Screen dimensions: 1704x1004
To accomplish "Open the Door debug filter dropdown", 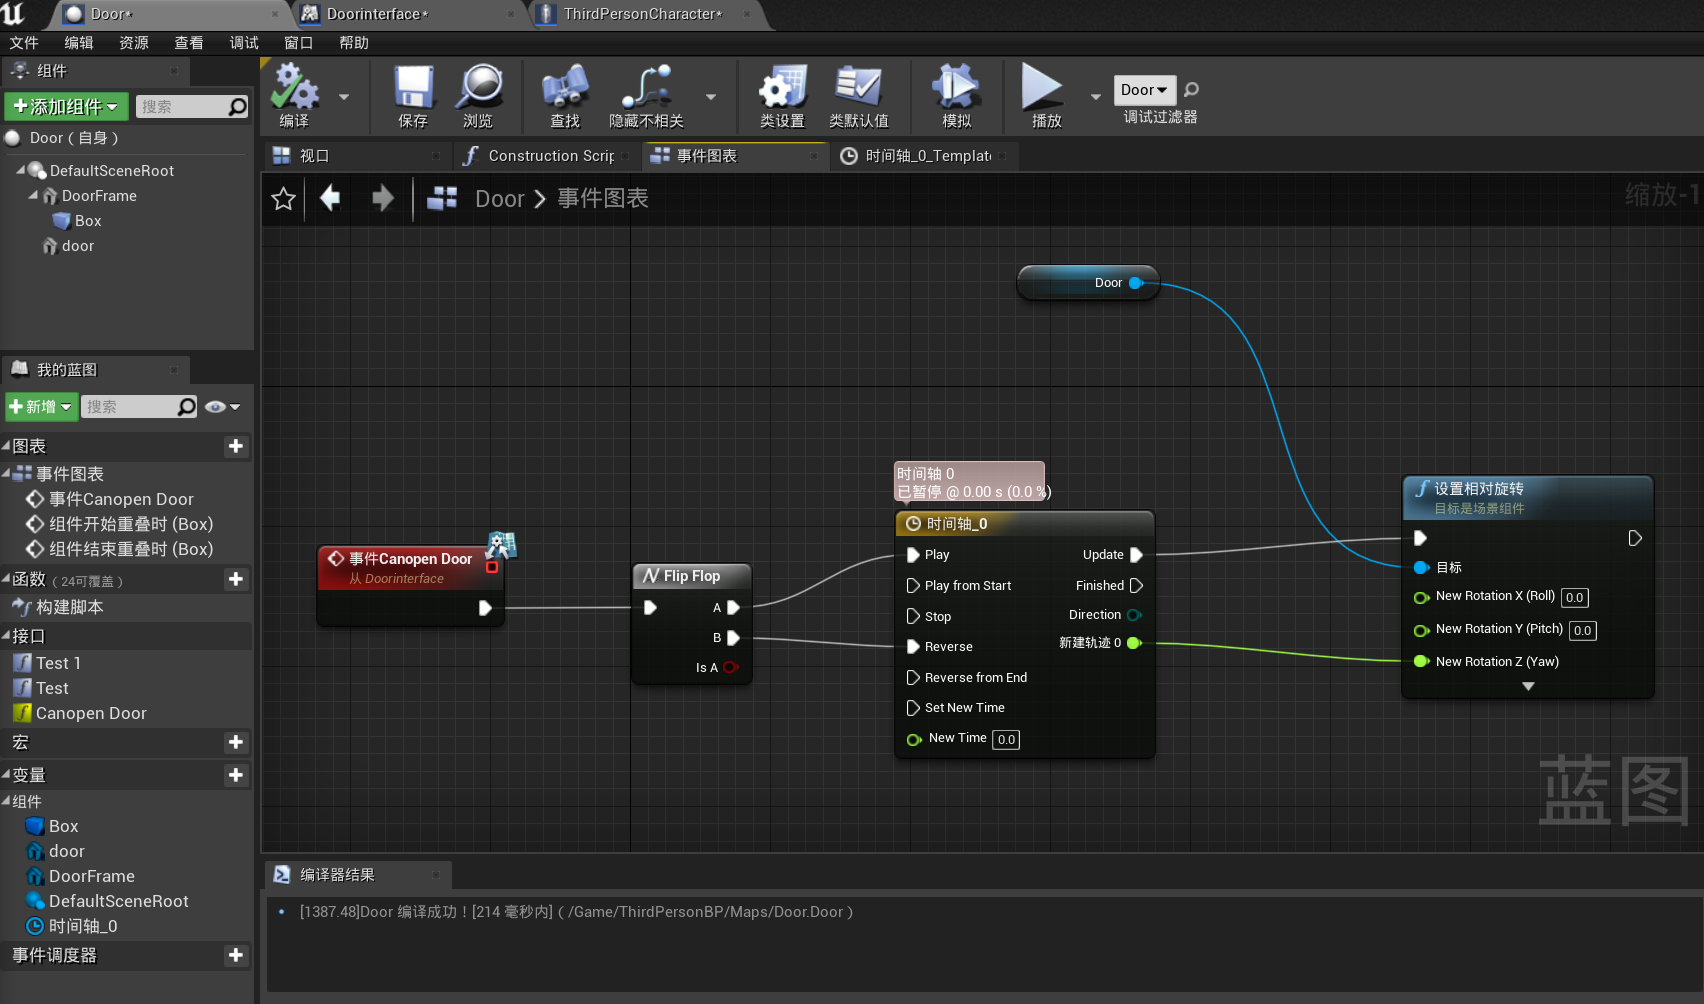I will (x=1144, y=90).
